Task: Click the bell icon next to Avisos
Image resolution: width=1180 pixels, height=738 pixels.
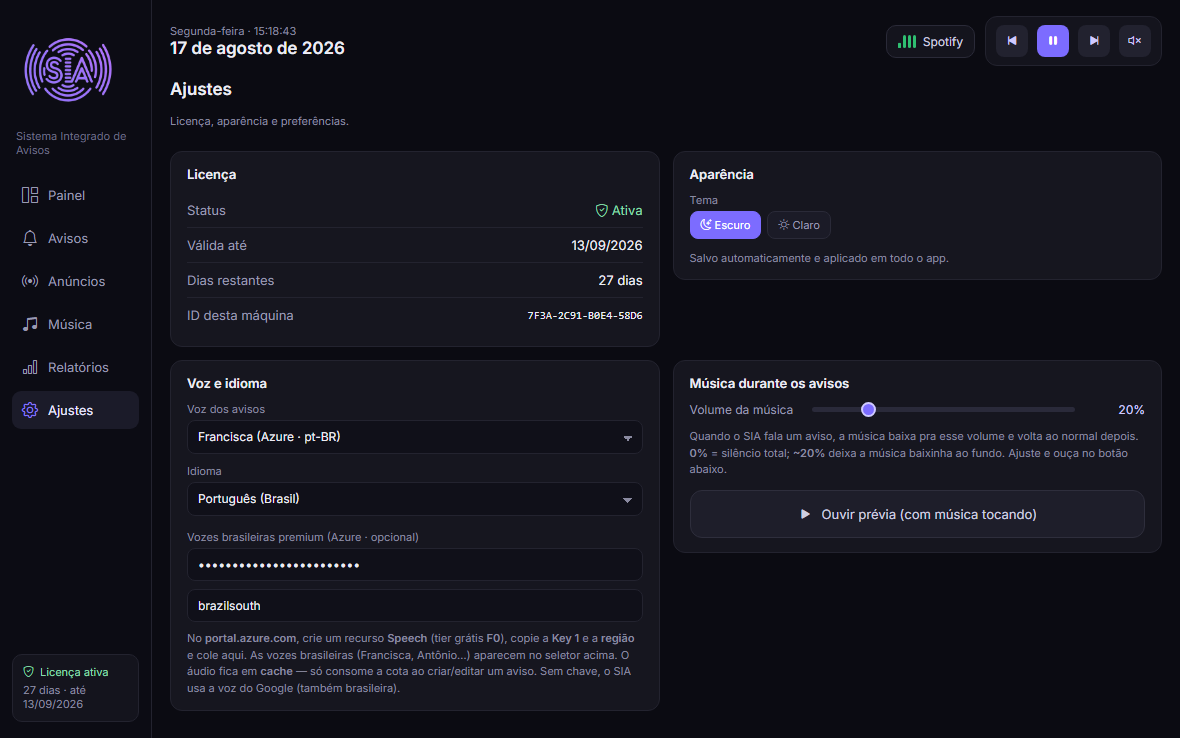Action: point(30,238)
